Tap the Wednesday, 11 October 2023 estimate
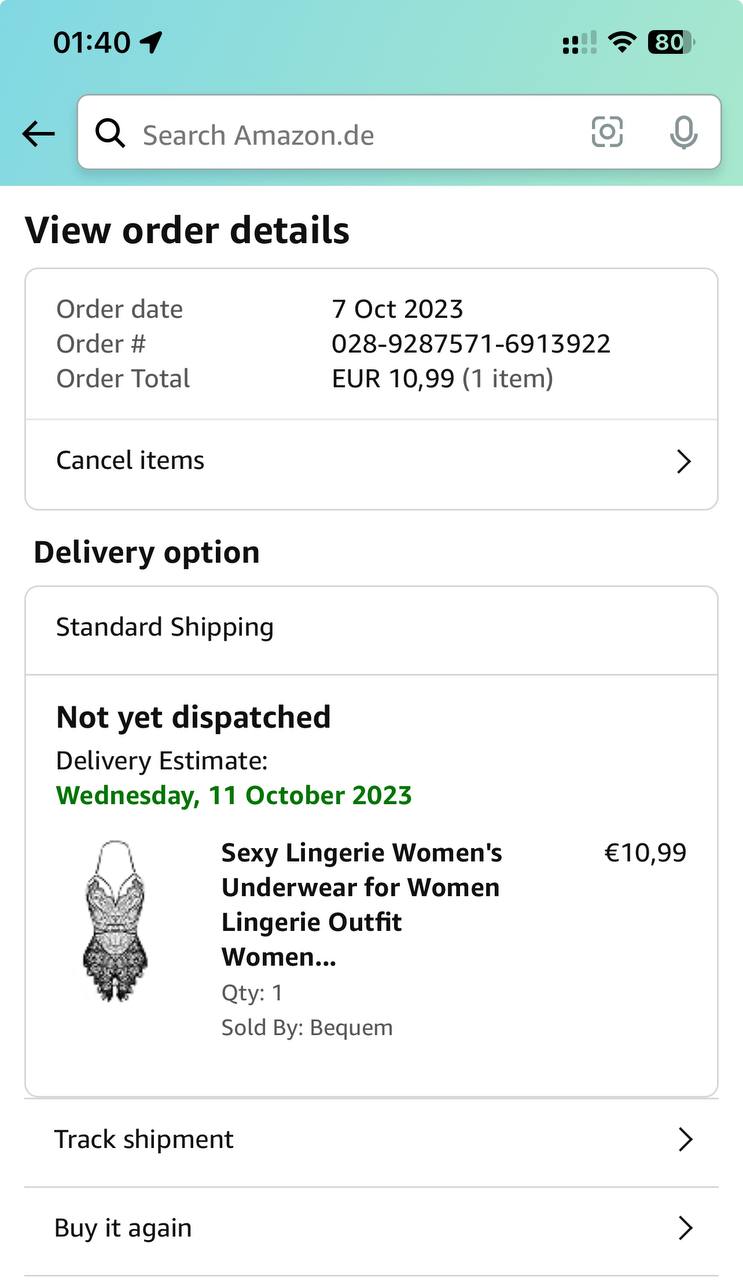 [234, 796]
